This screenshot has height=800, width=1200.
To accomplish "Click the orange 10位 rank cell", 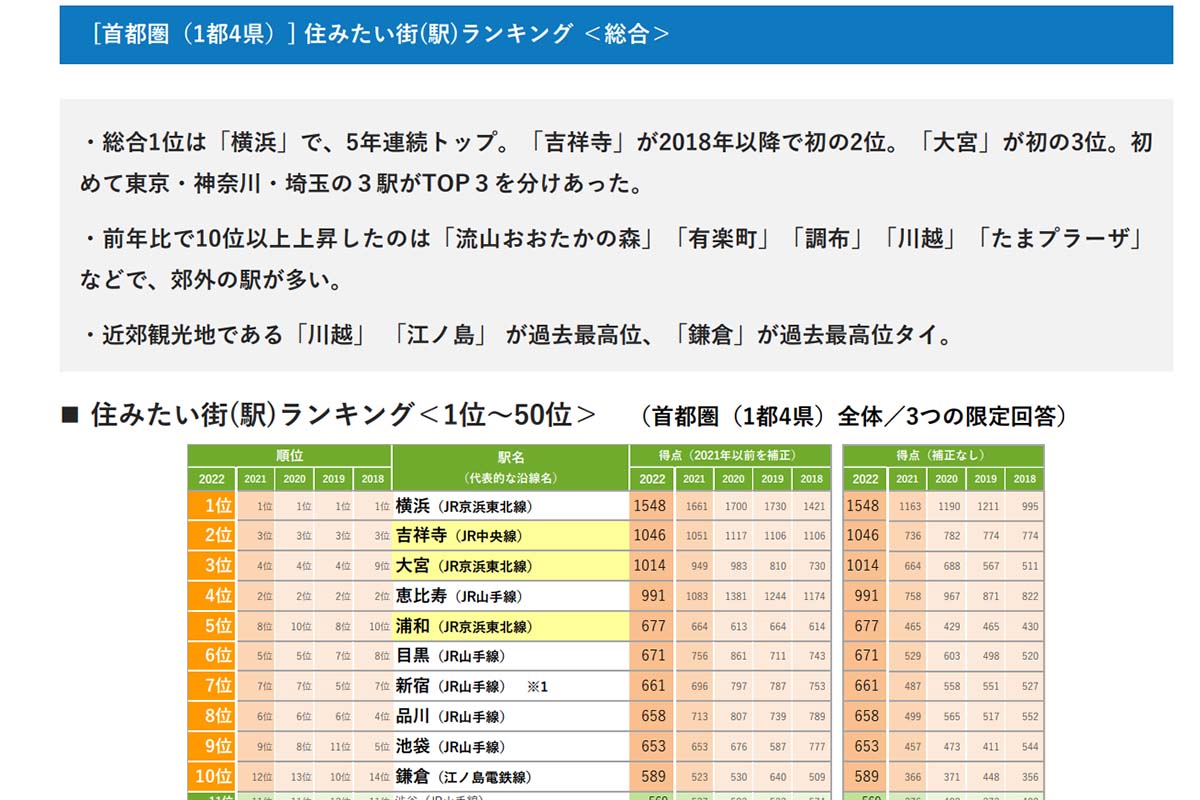I will coord(212,776).
